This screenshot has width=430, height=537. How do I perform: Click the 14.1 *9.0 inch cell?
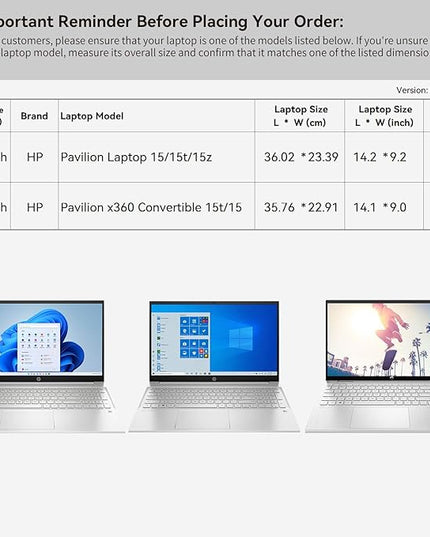[380, 207]
